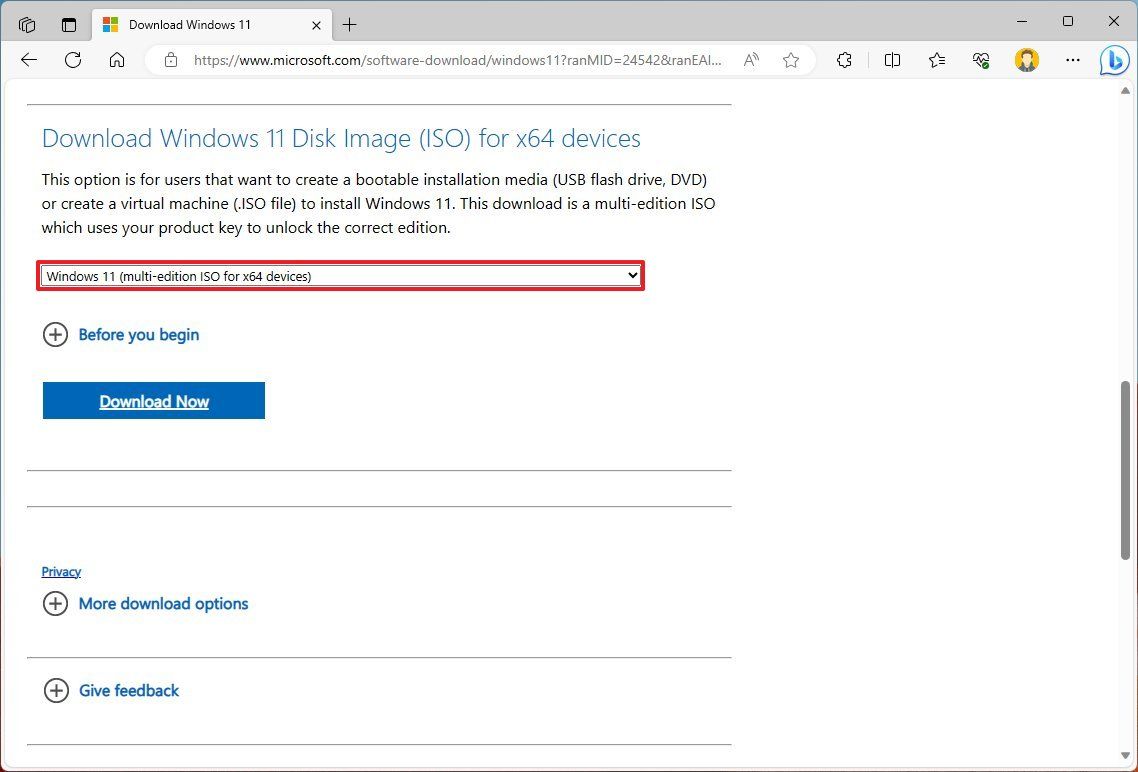The width and height of the screenshot is (1138, 772).
Task: View site information via the lock icon
Action: click(170, 60)
